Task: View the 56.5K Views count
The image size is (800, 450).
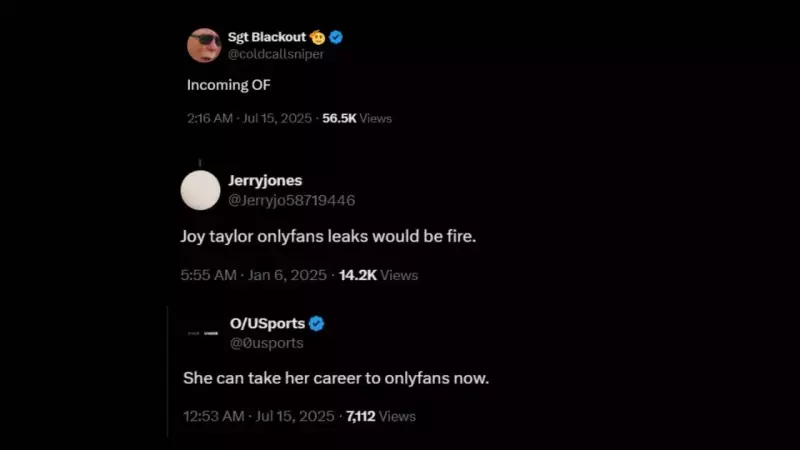Action: pos(357,118)
